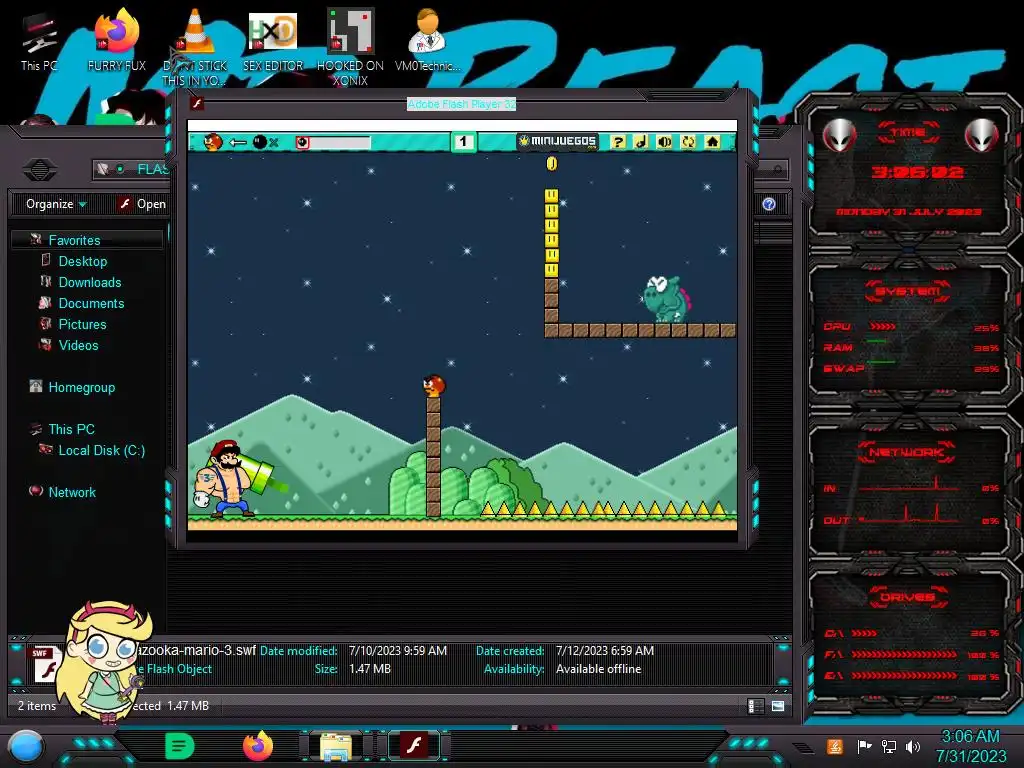
Task: Click the Explorer help question mark icon
Action: coord(769,204)
